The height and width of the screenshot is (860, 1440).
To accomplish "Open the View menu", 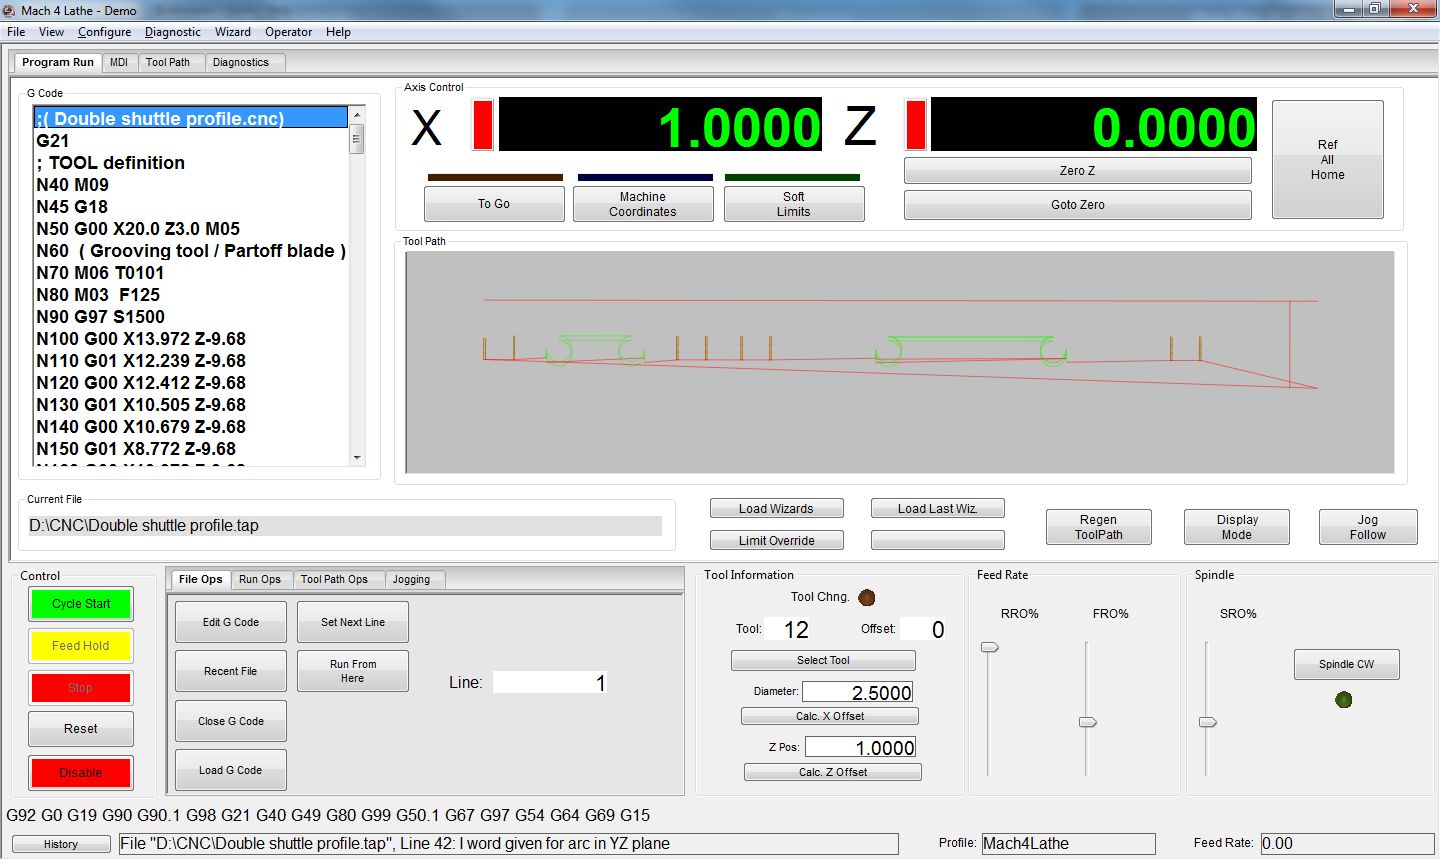I will (51, 32).
